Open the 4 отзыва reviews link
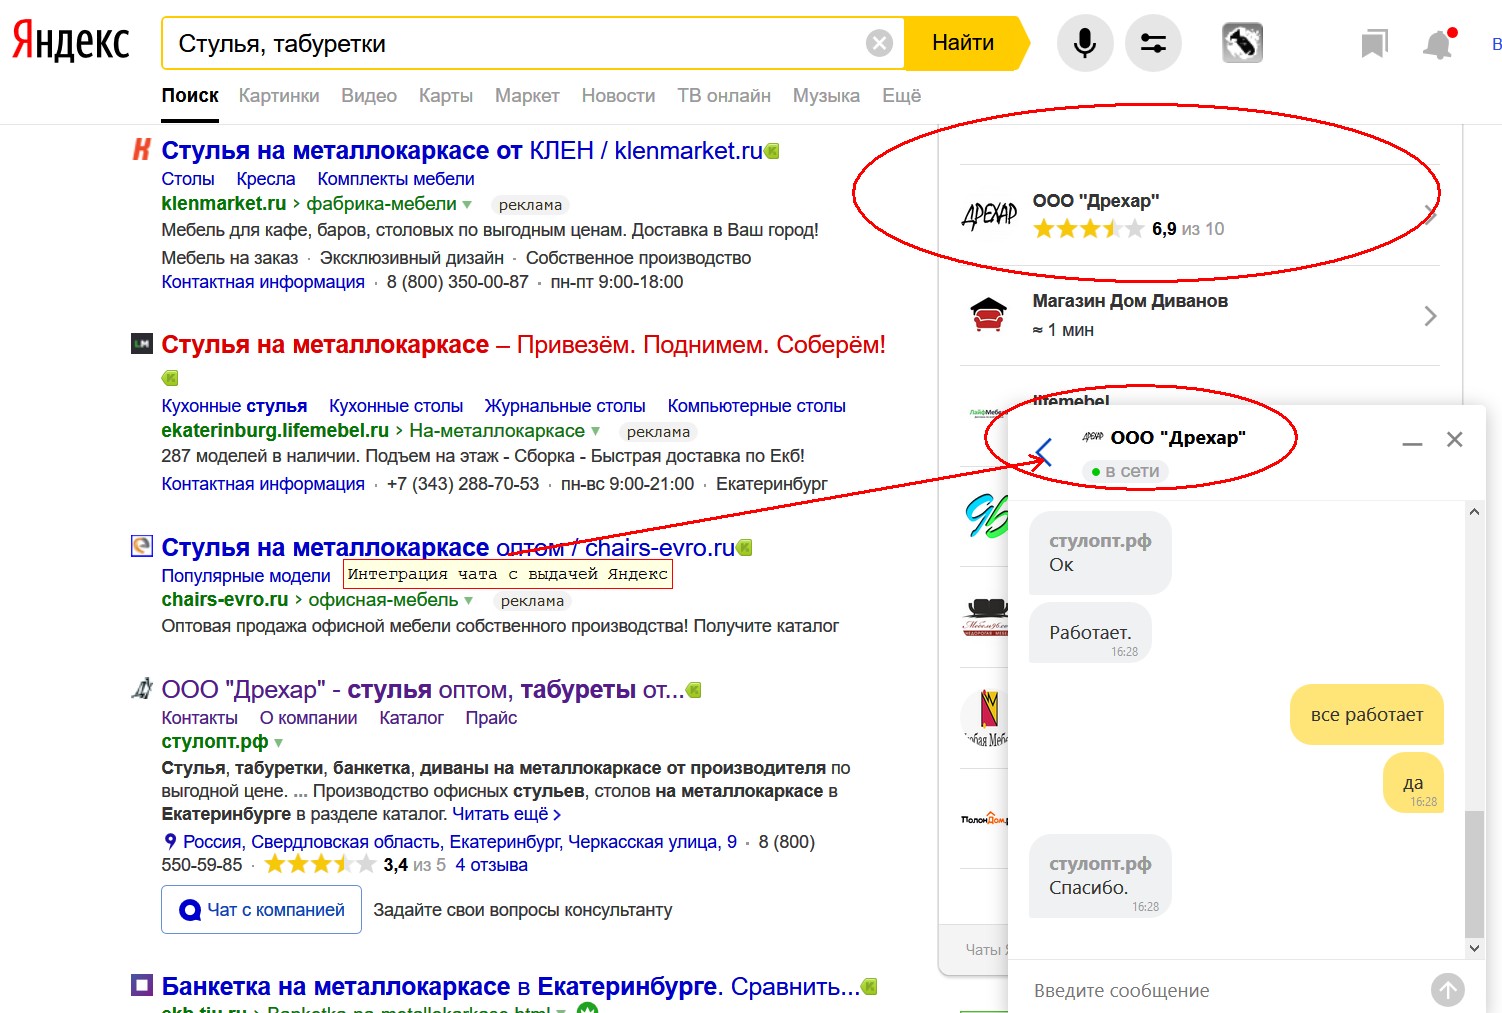1502x1013 pixels. pyautogui.click(x=491, y=865)
